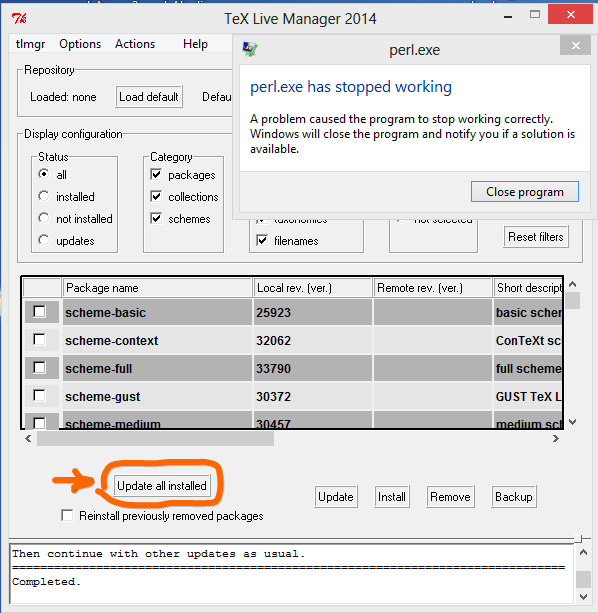Click the log pane scroll down arrow
Viewport: 598px width, 613px height.
click(x=583, y=597)
